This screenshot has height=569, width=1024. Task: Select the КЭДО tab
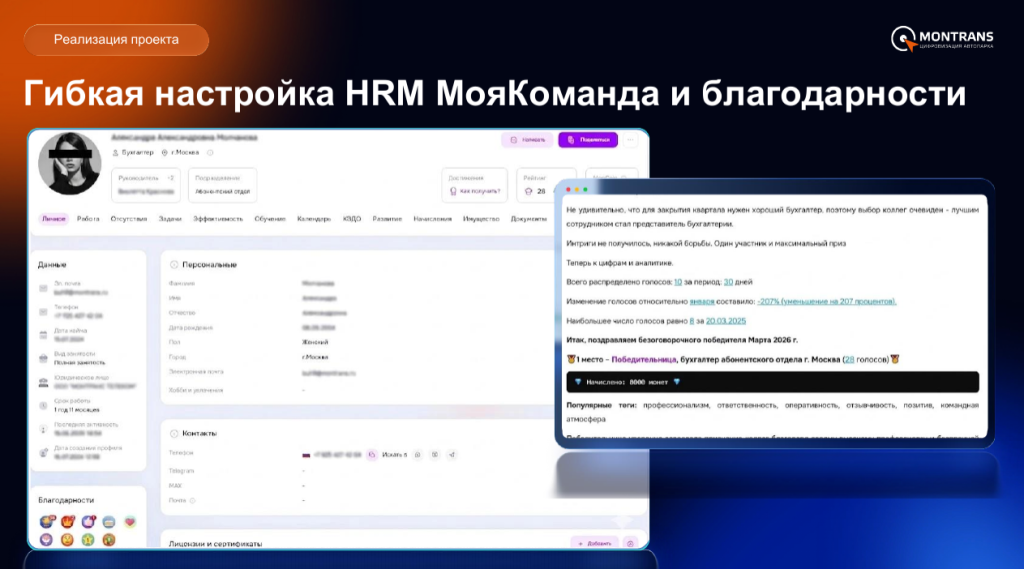coord(352,219)
